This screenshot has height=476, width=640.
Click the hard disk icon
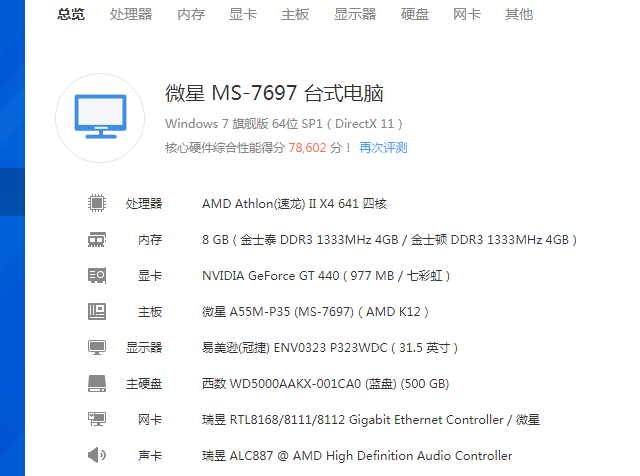(97, 383)
